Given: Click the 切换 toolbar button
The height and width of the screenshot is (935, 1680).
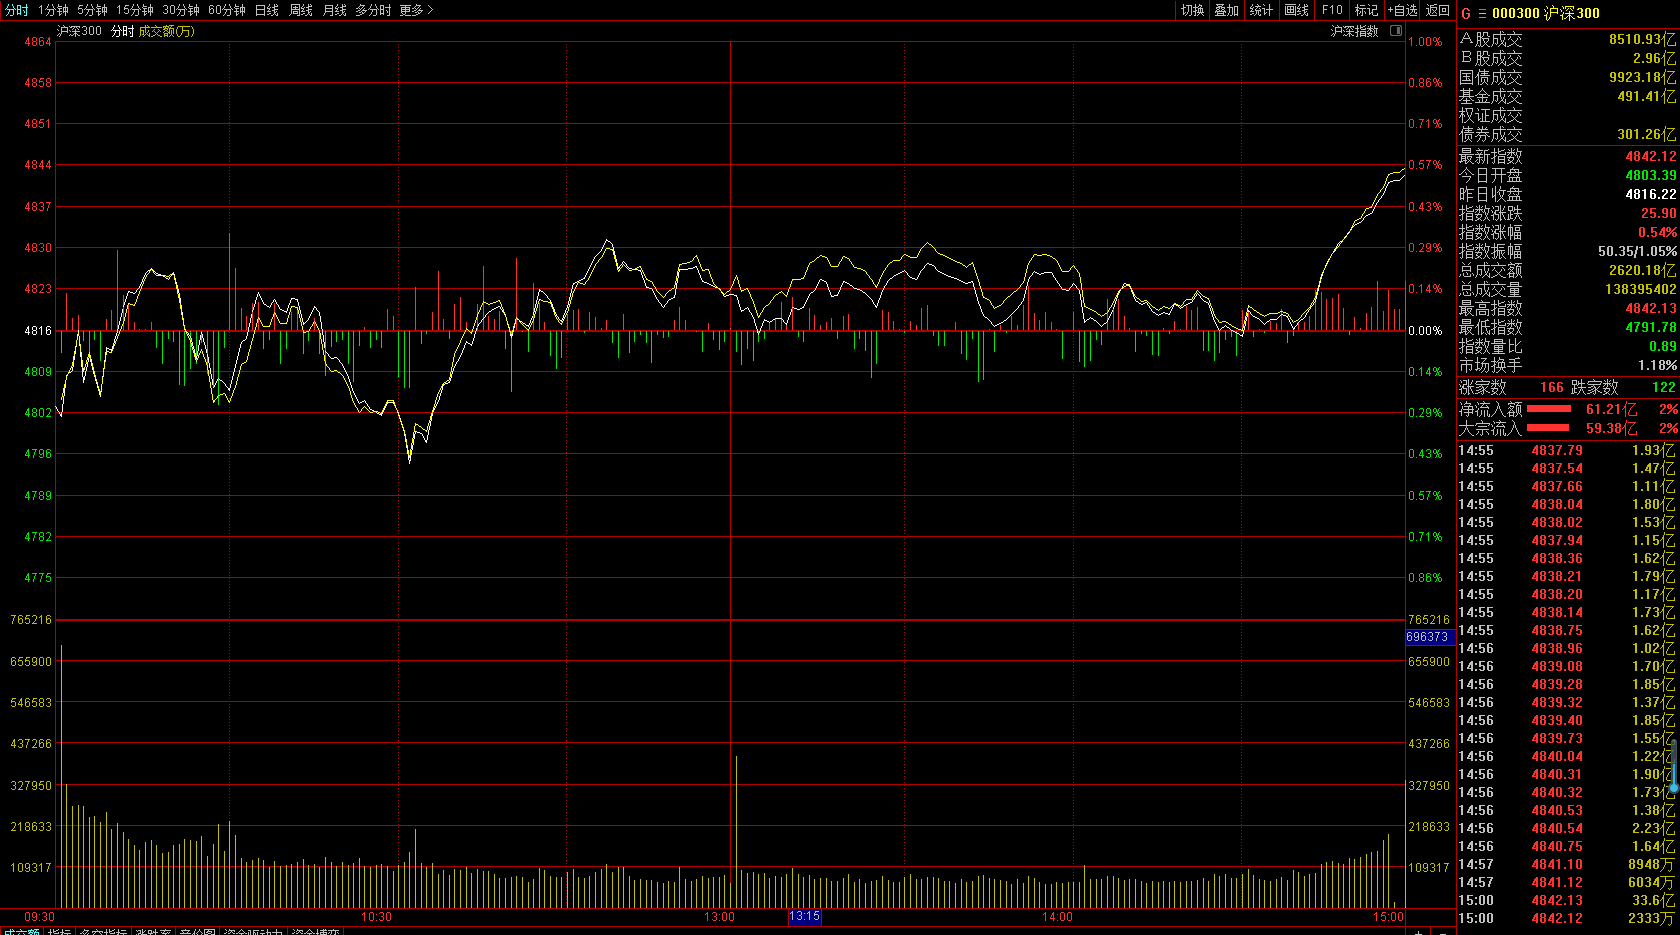Looking at the screenshot, I should [1192, 10].
